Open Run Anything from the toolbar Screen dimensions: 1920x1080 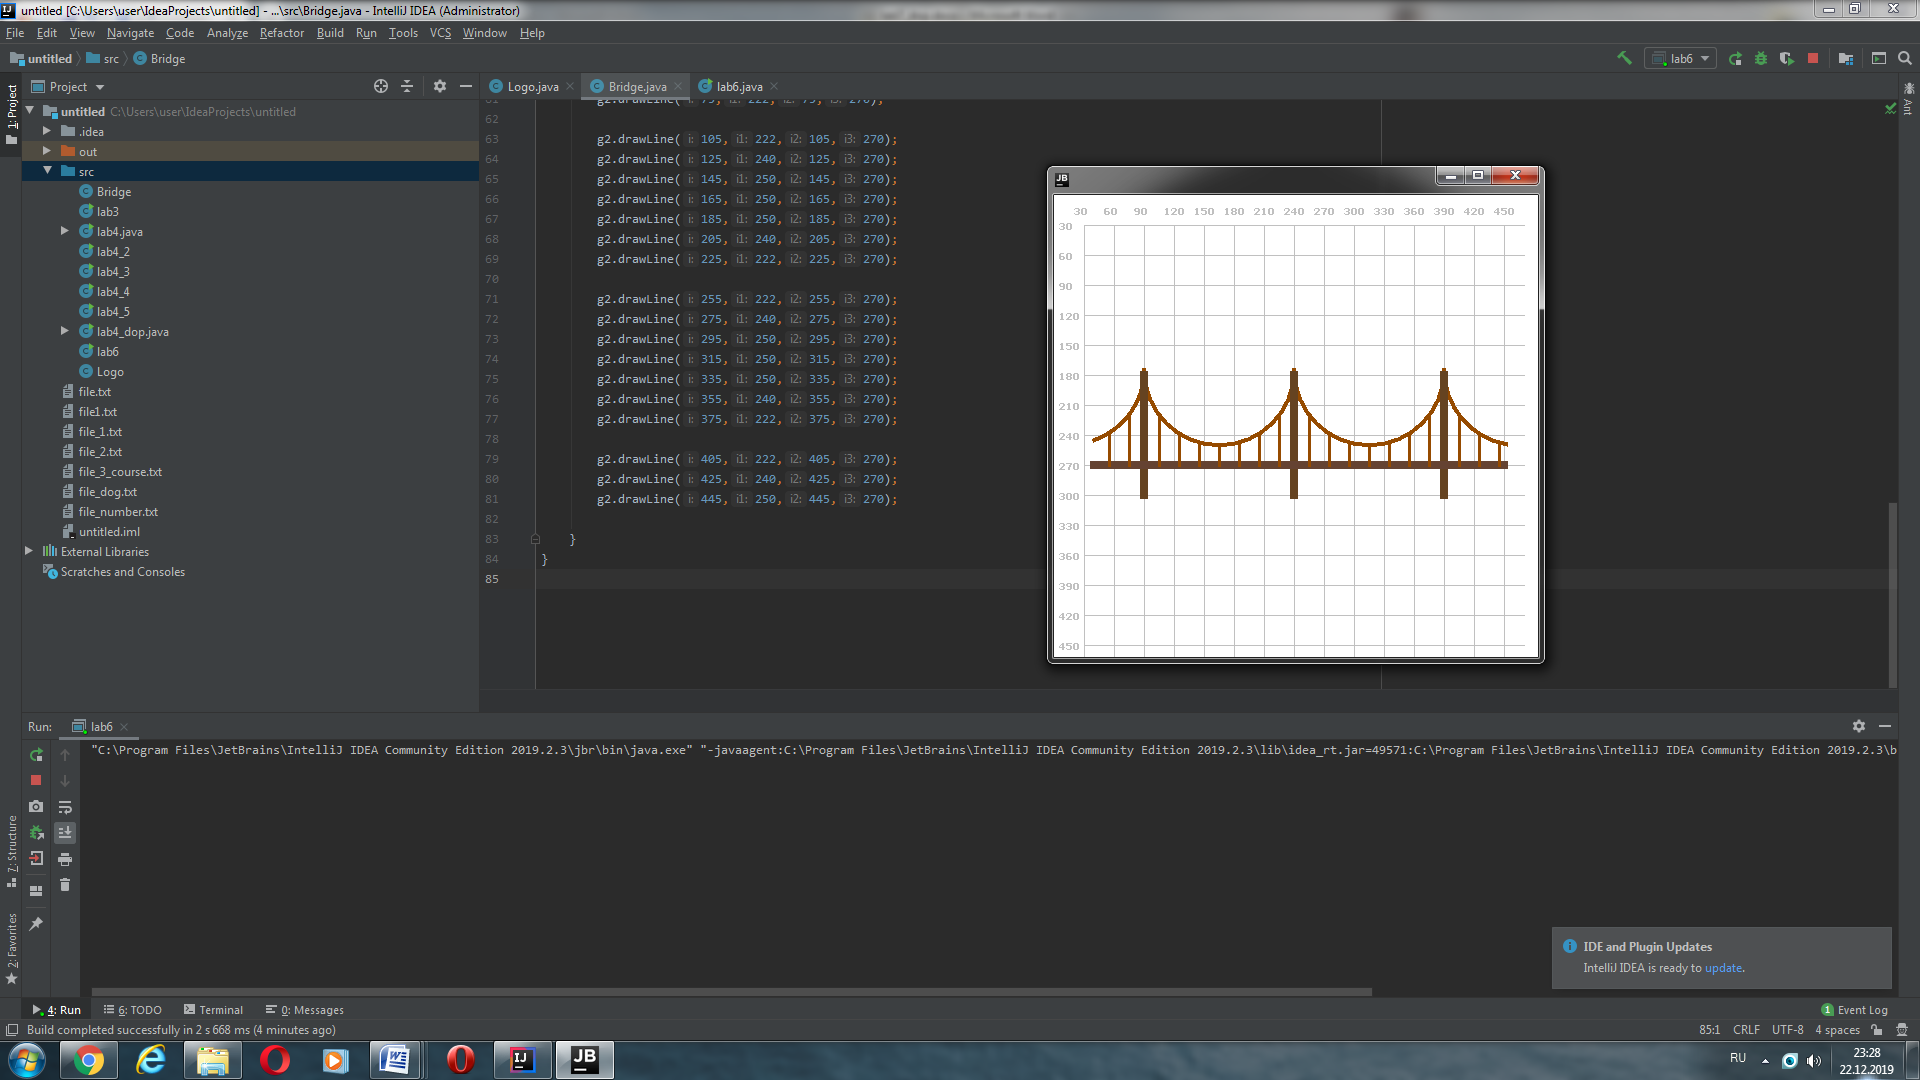pos(1879,59)
